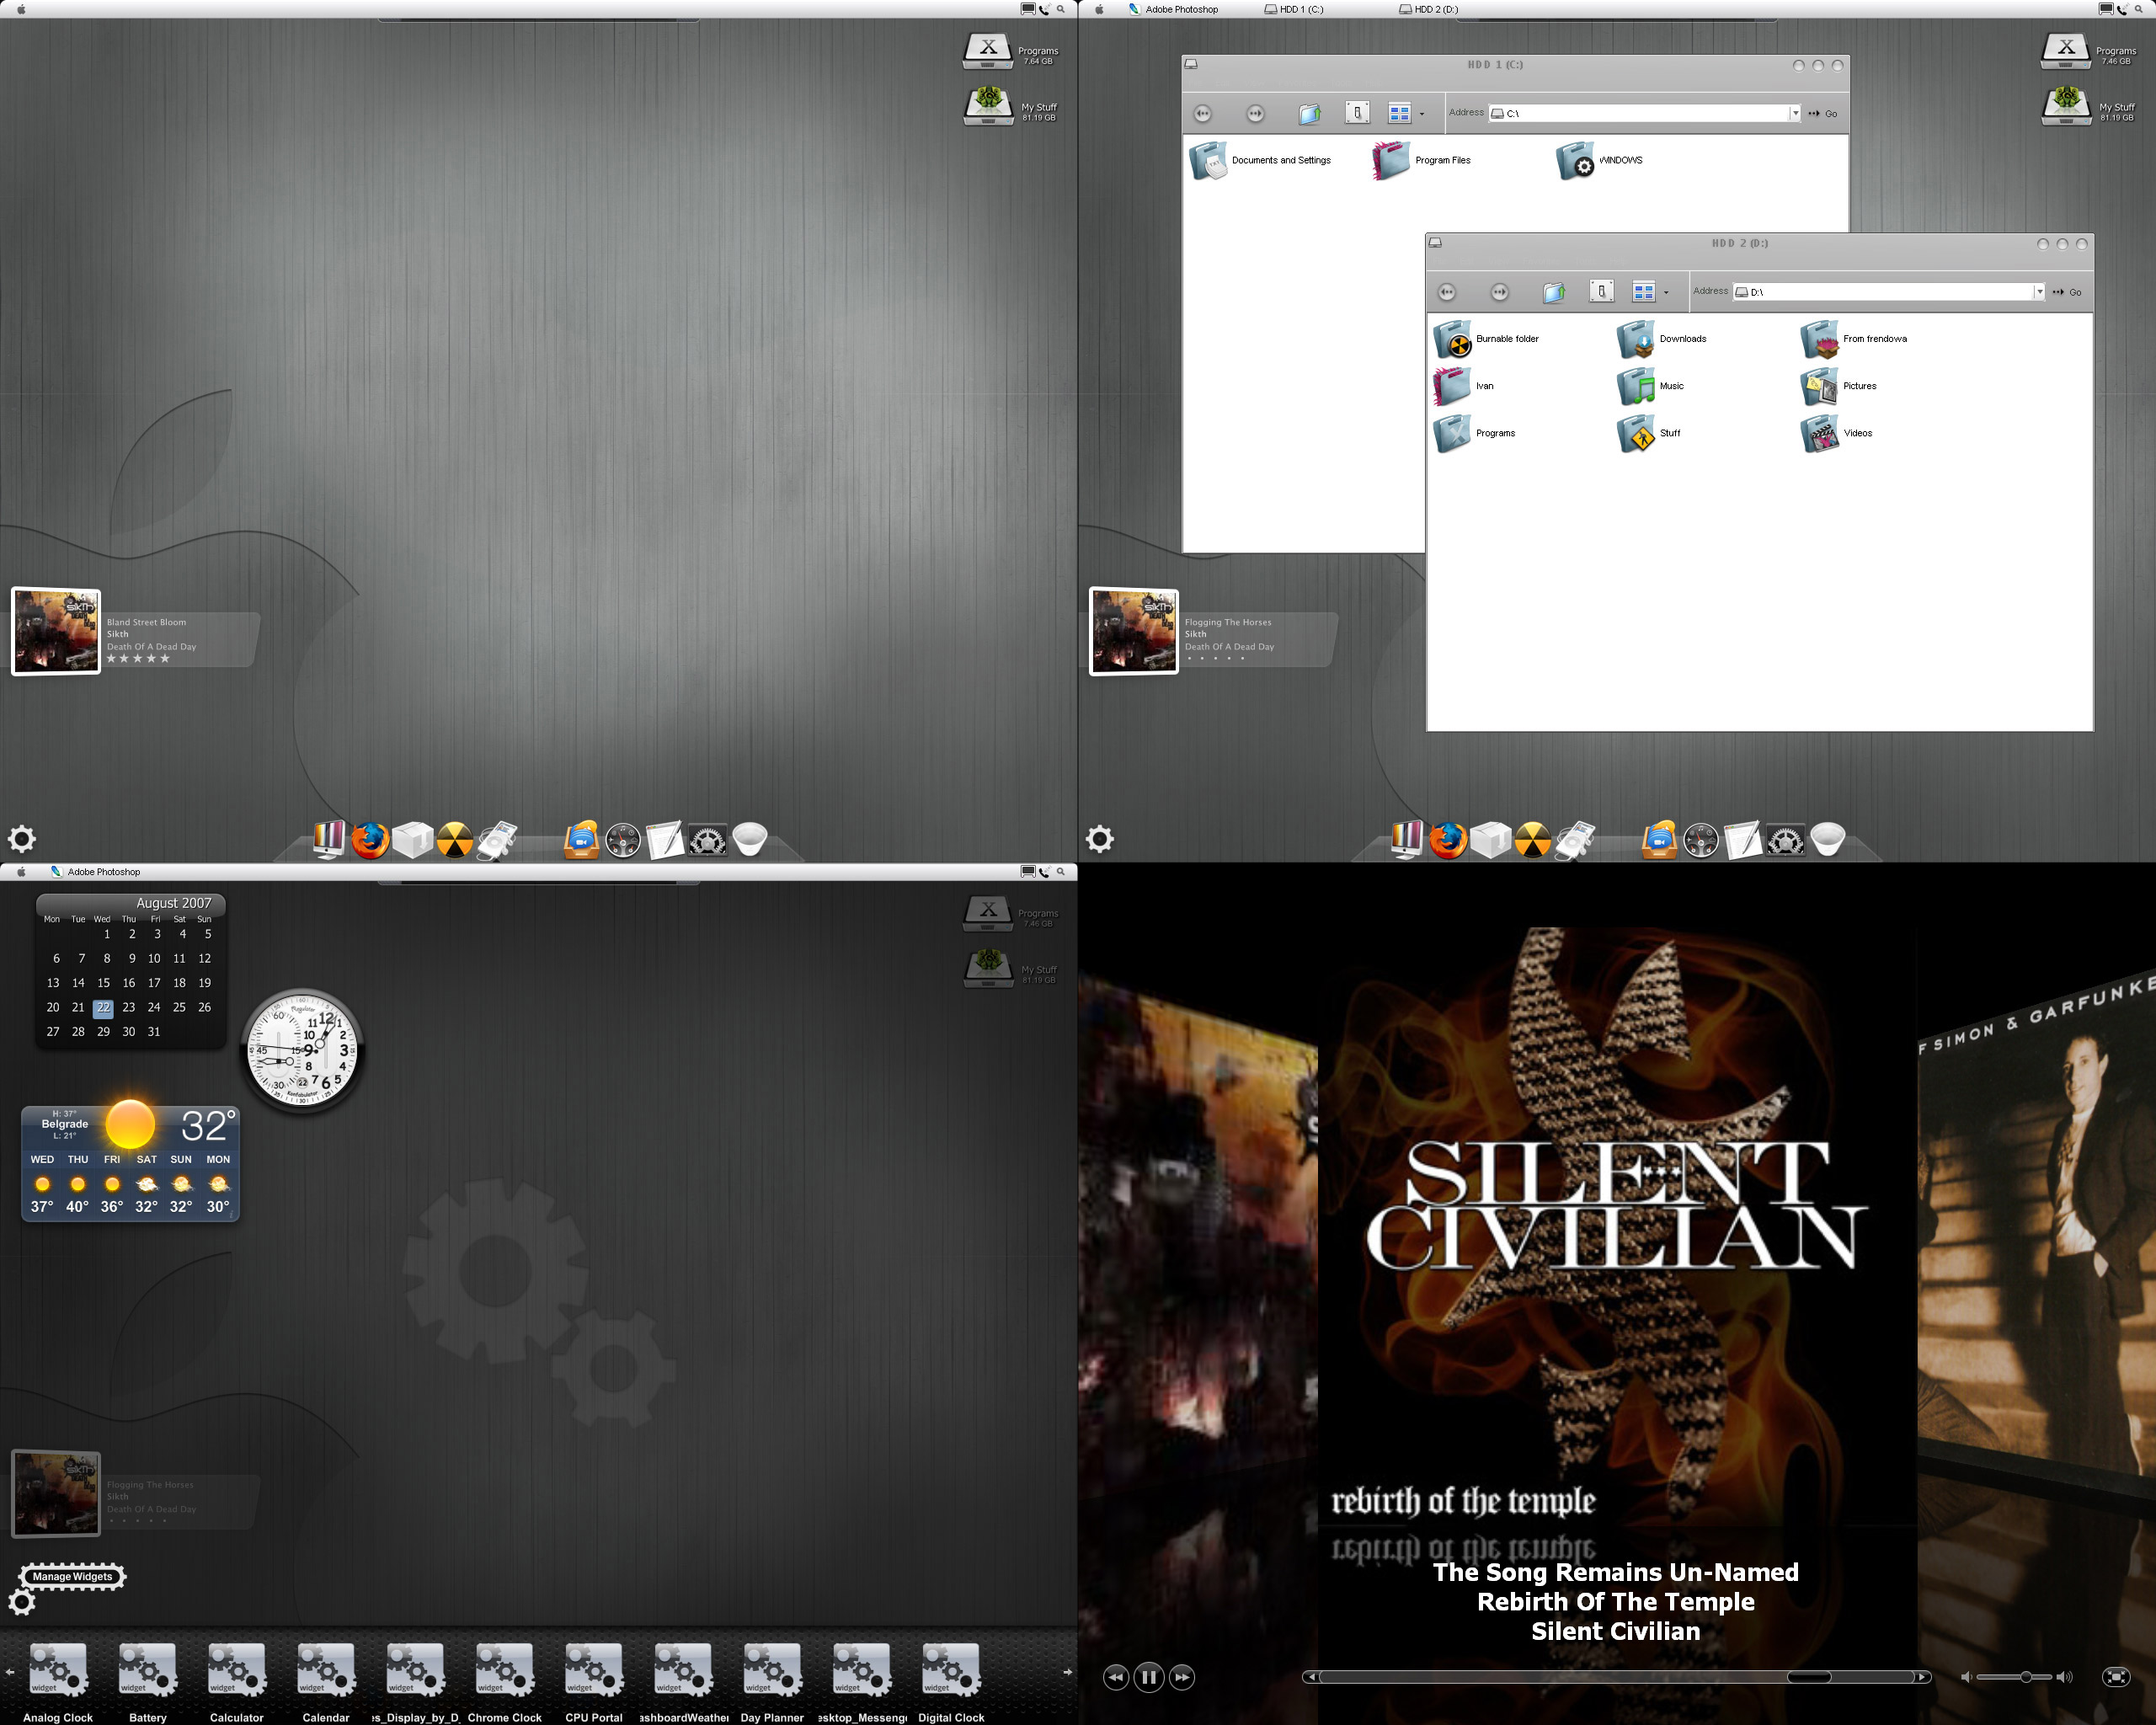The image size is (2156, 1725).
Task: Open address history dropdown in HDD 1 window
Action: [1795, 113]
